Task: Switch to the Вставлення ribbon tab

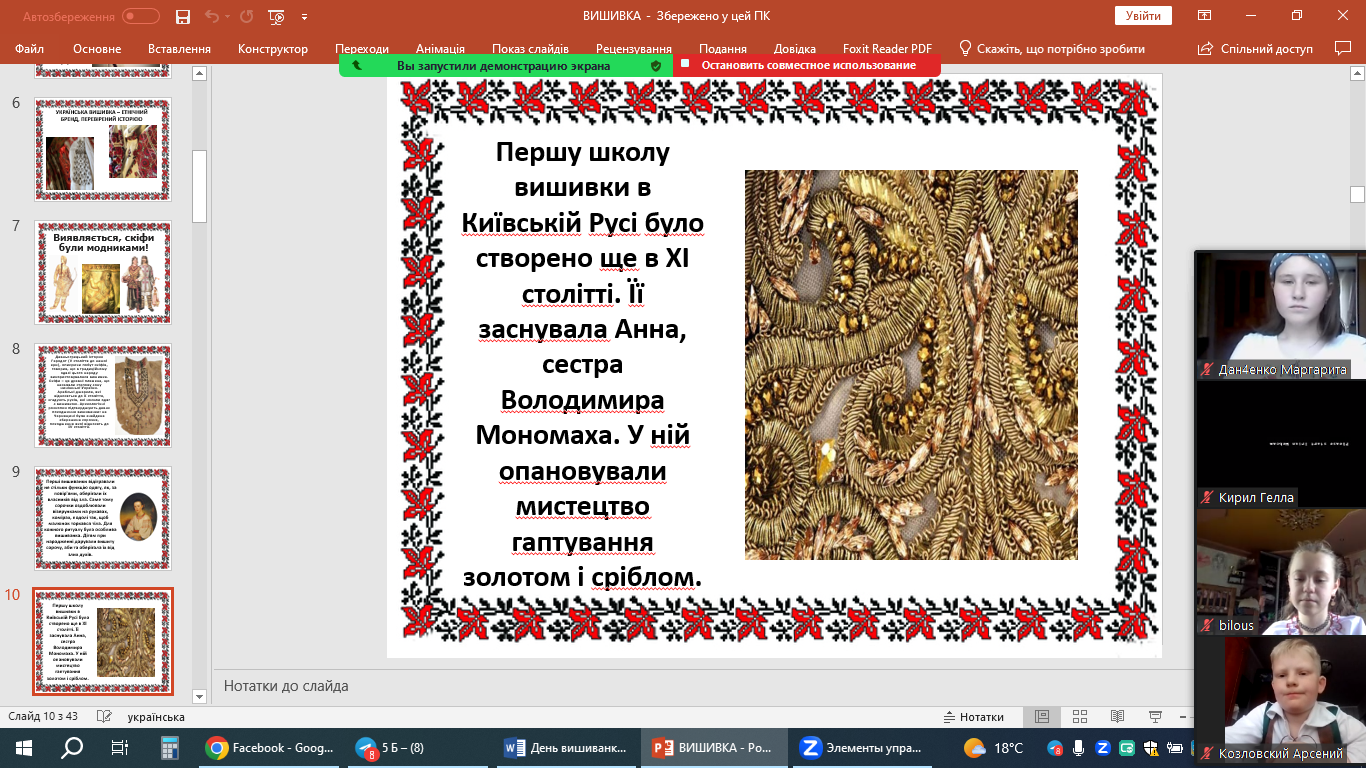Action: 179,49
